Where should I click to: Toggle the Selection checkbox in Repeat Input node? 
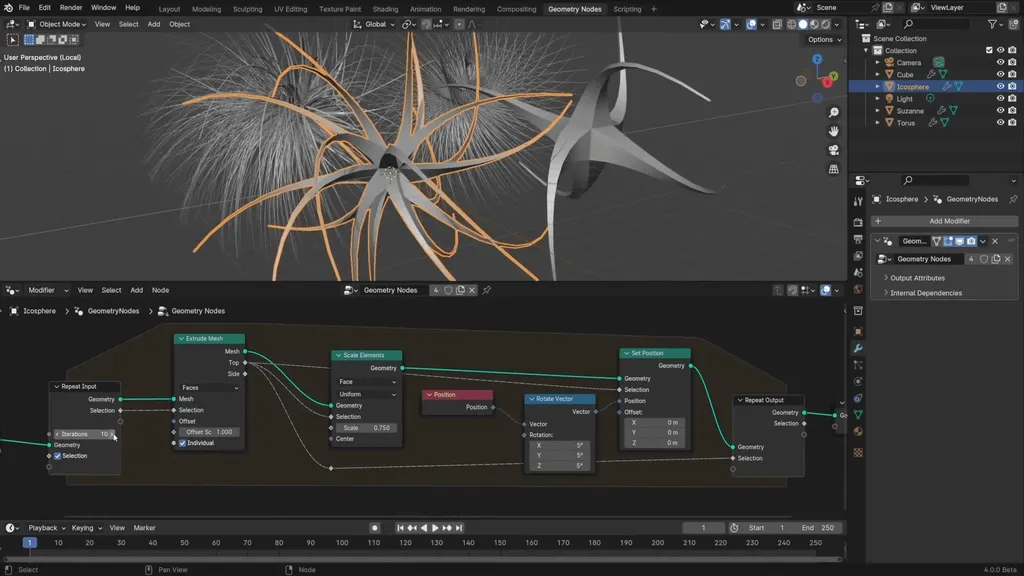coord(57,456)
